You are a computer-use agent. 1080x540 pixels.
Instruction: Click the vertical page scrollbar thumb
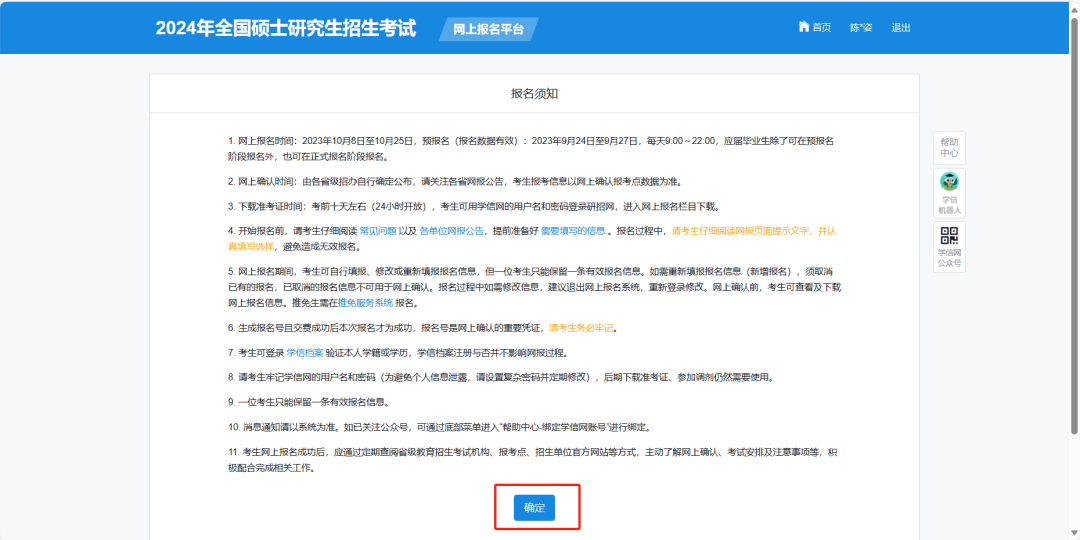1074,220
